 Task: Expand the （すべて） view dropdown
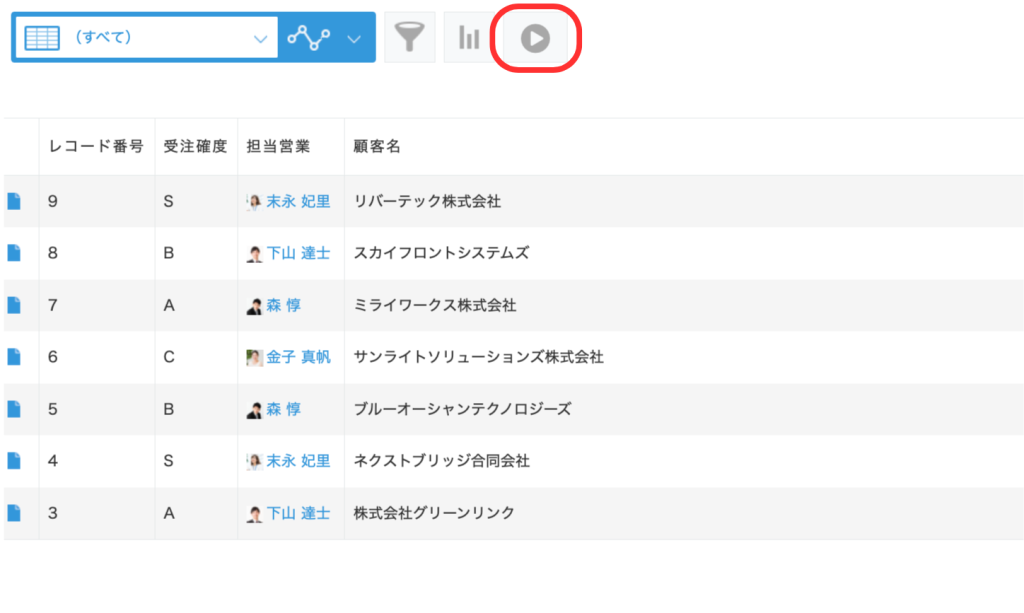(x=261, y=38)
